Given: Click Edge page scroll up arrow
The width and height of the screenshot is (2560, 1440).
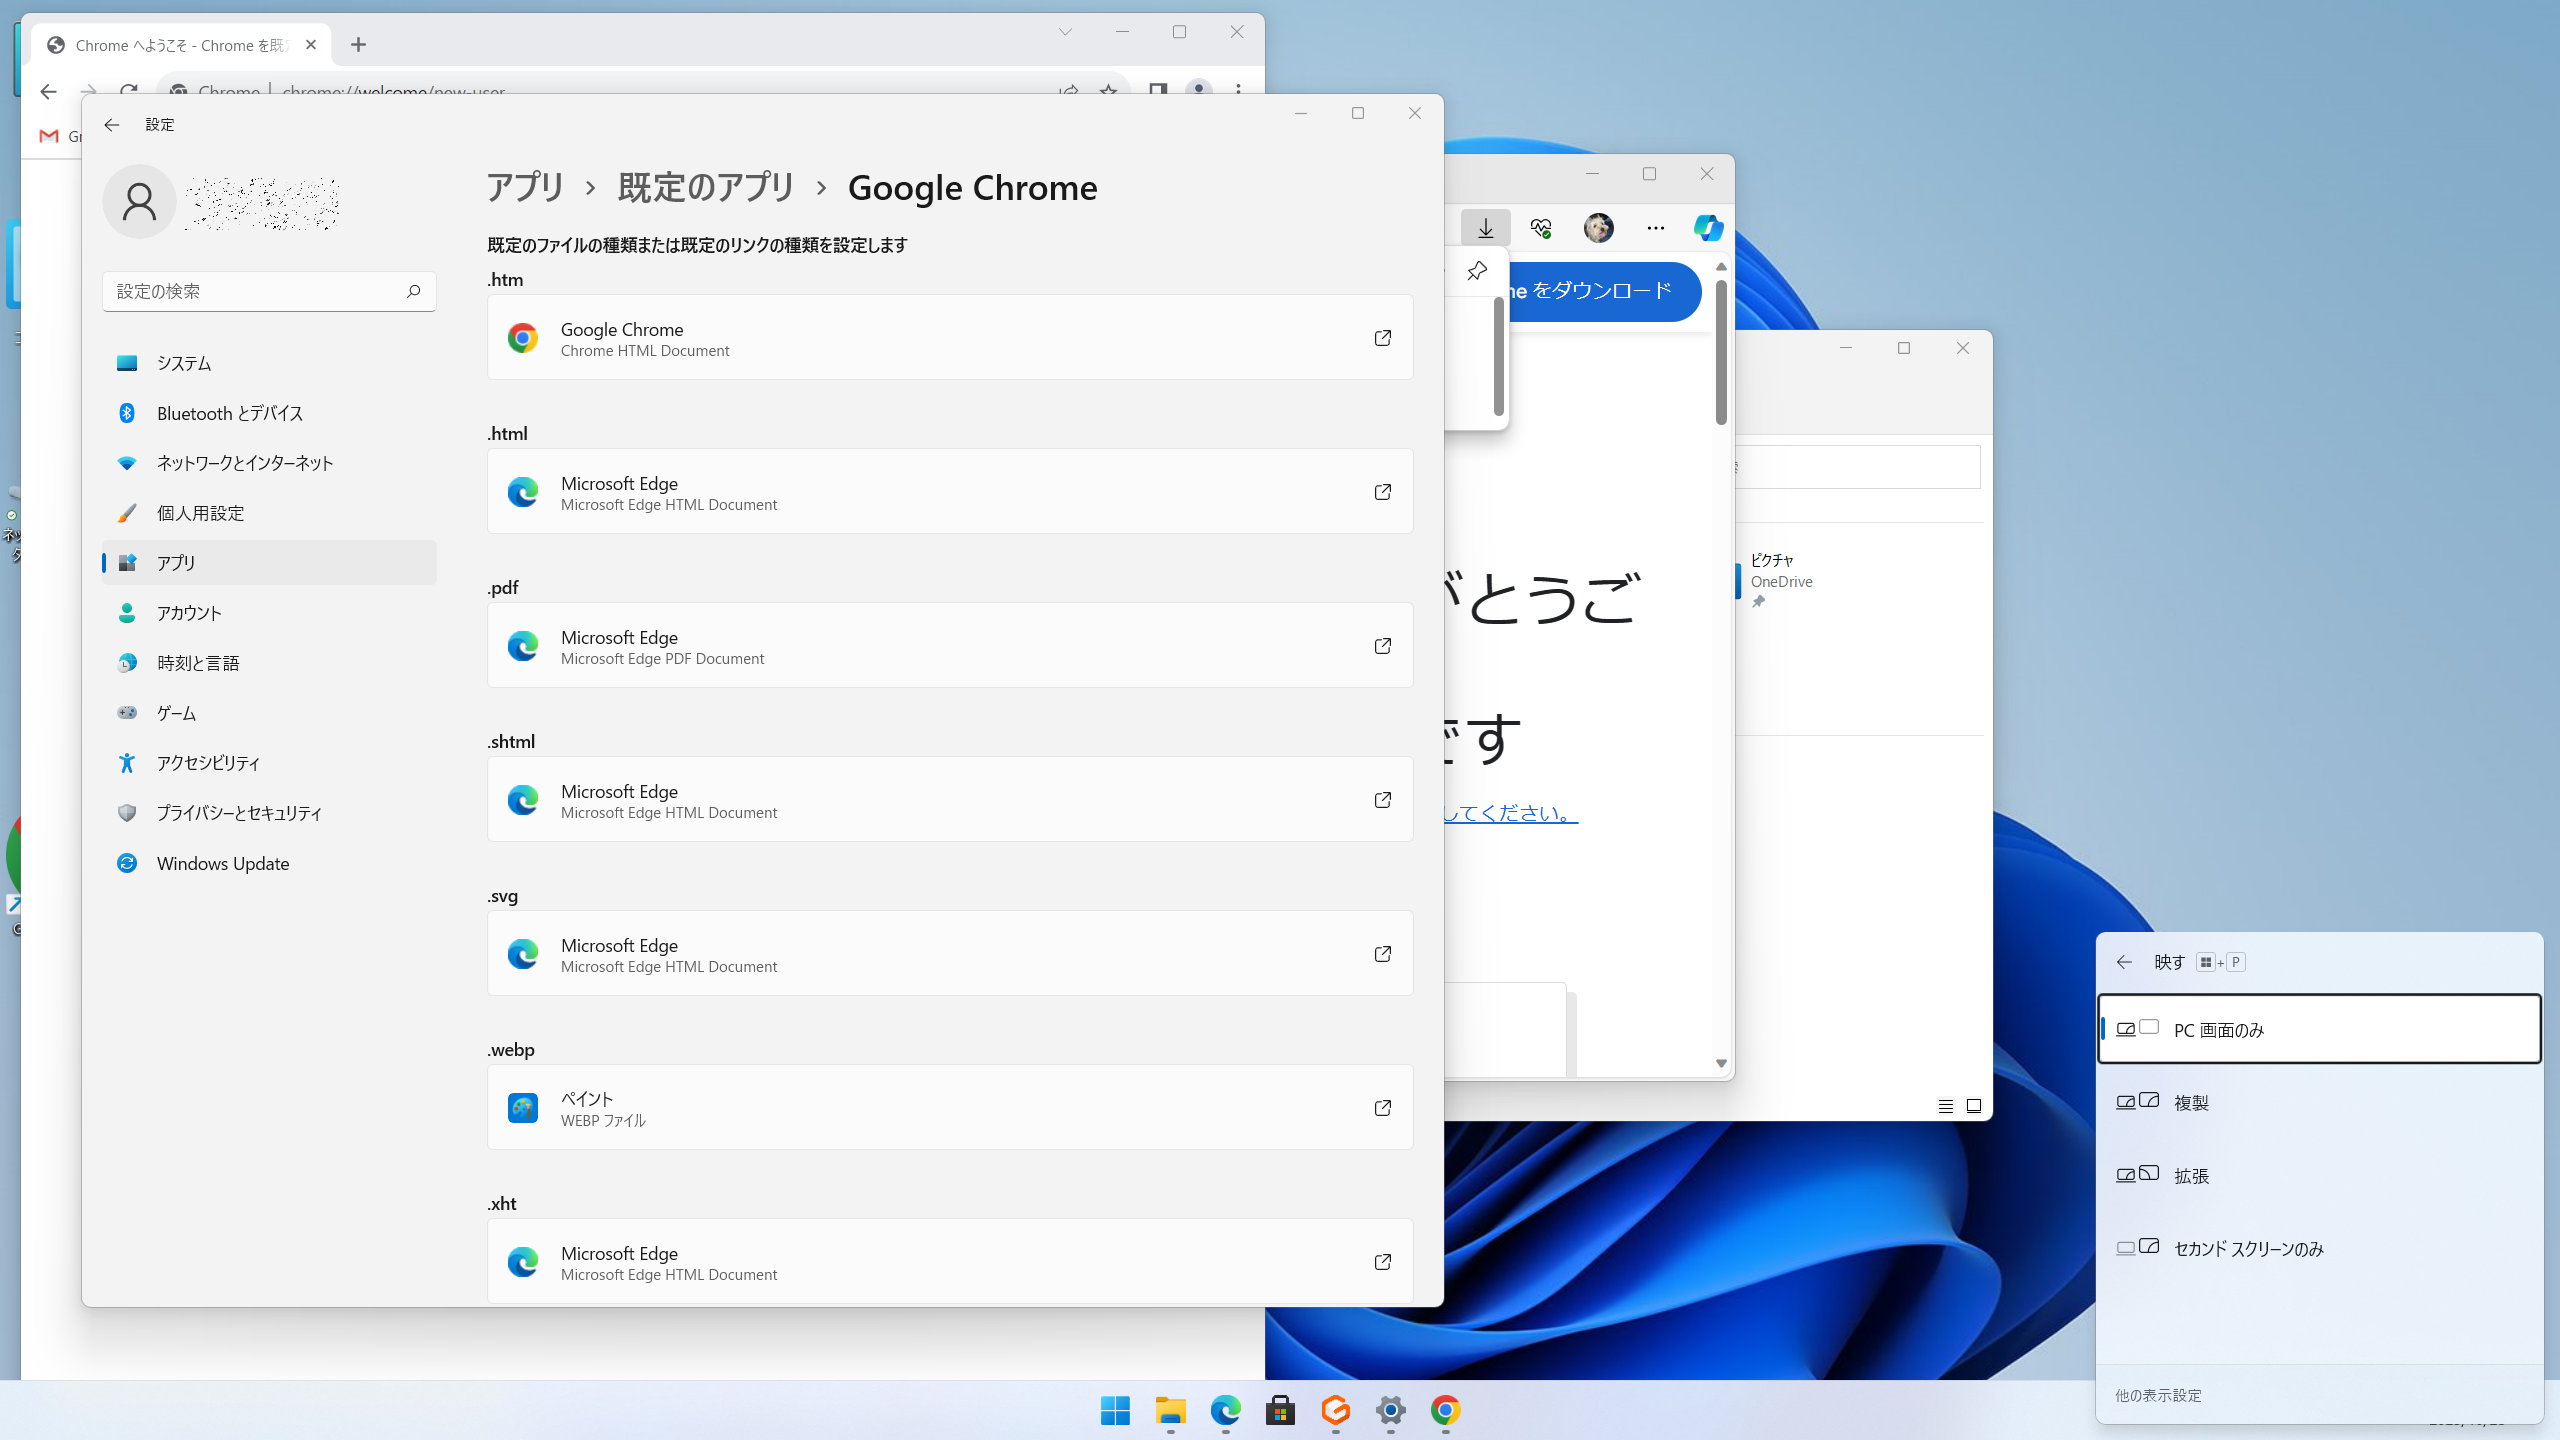Looking at the screenshot, I should coord(1721,267).
